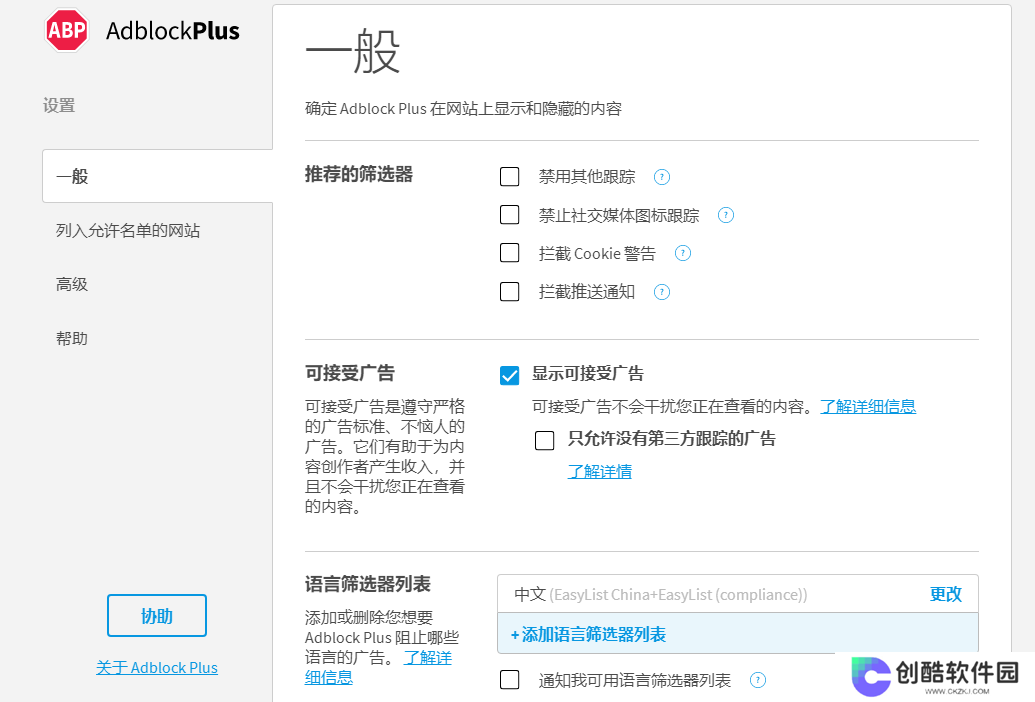
Task: Open help icon next to 禁用其他跟踪
Action: (x=661, y=177)
